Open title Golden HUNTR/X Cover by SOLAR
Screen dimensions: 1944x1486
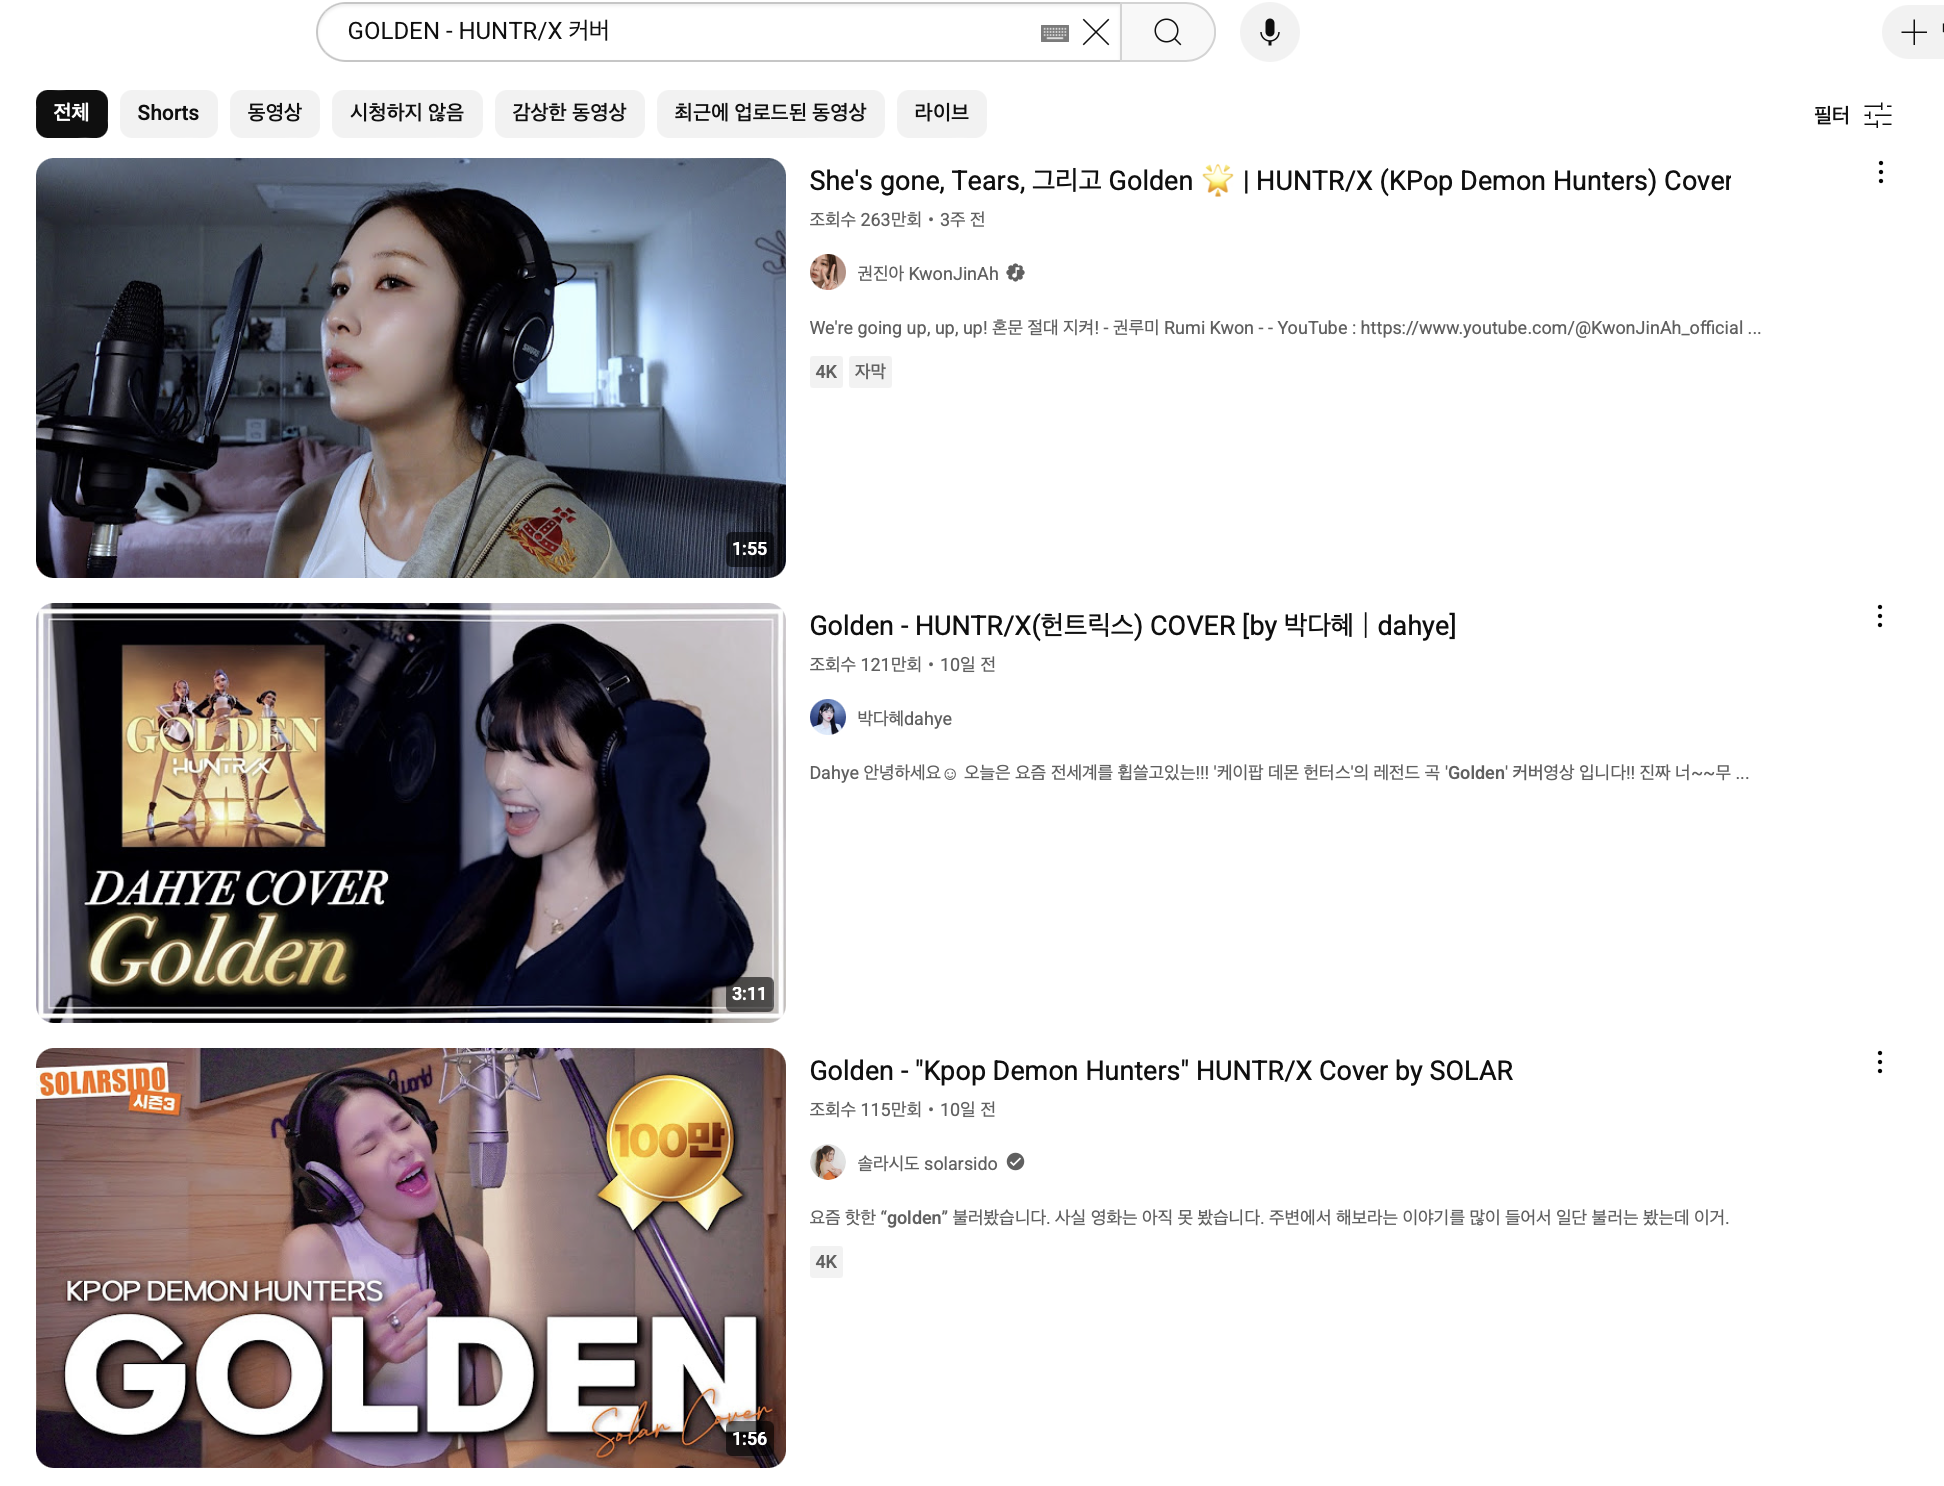coord(1161,1071)
